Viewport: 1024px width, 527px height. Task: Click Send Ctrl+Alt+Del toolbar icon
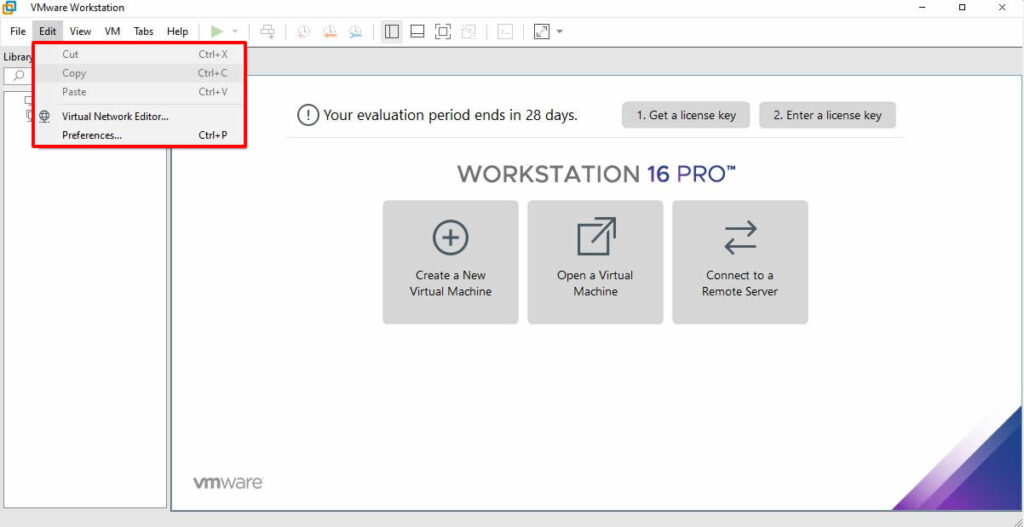[268, 31]
